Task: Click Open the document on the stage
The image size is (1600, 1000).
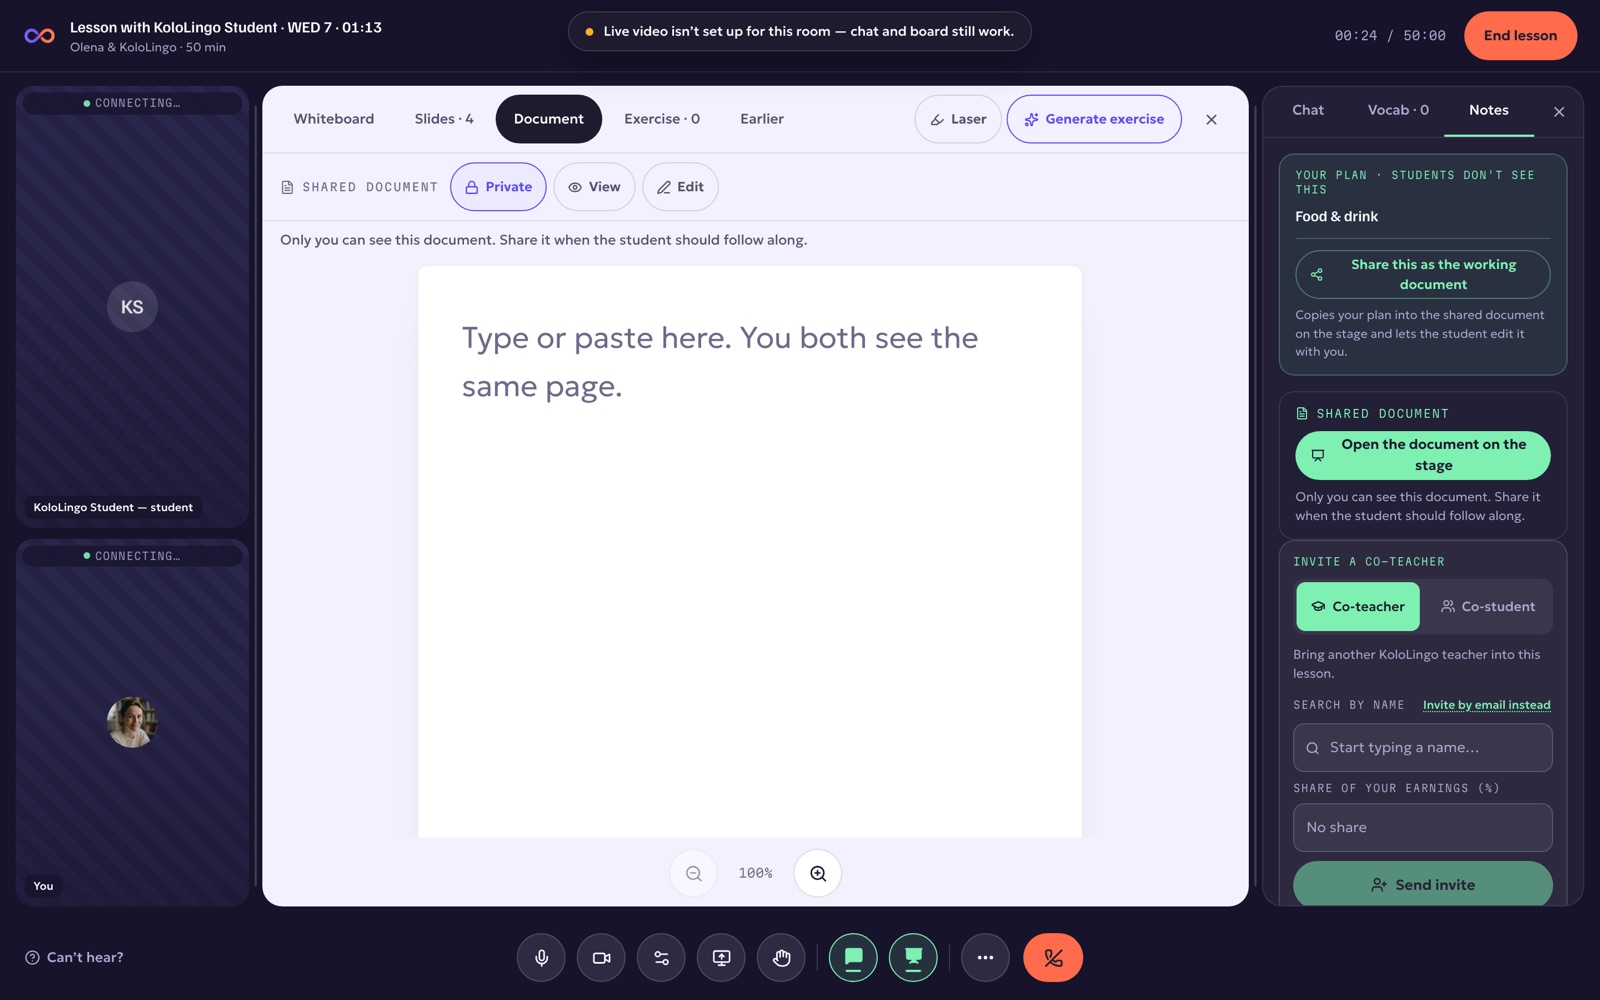Action: 1423,455
